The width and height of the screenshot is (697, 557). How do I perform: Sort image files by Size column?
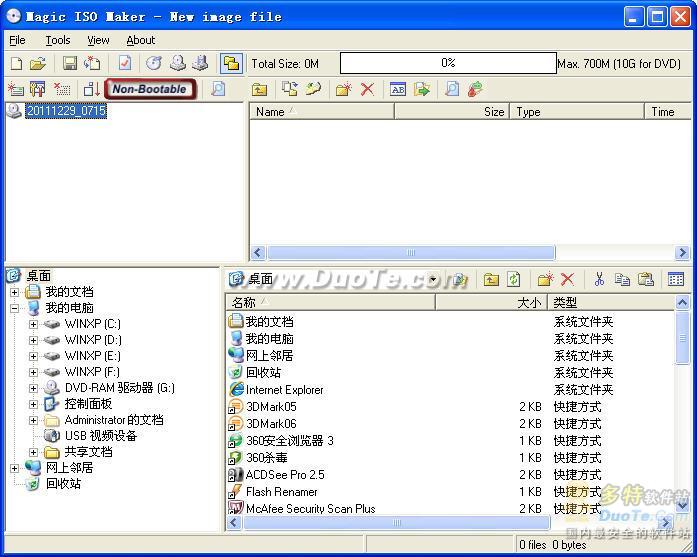click(452, 112)
